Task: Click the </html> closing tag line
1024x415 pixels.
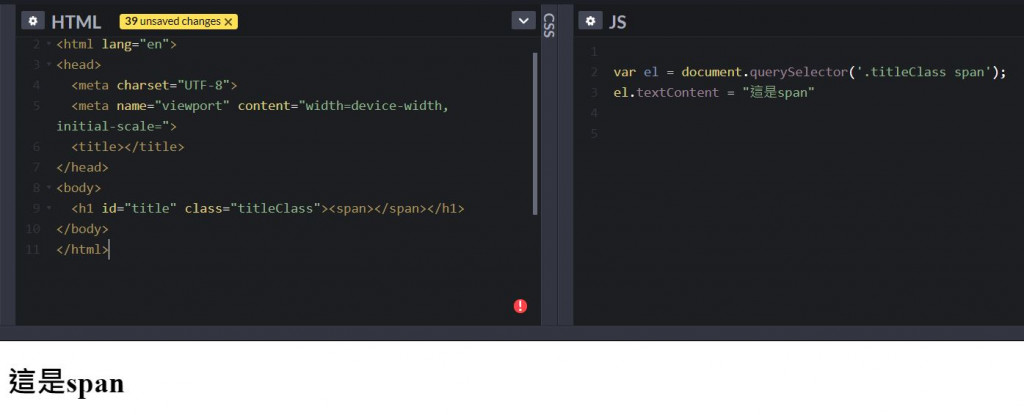Action: pos(82,250)
